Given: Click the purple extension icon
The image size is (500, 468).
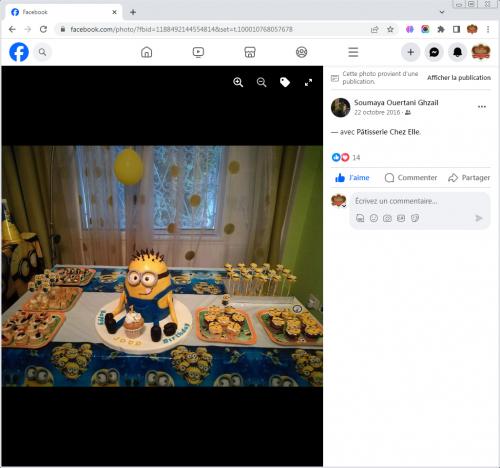Looking at the screenshot, I should [410, 29].
